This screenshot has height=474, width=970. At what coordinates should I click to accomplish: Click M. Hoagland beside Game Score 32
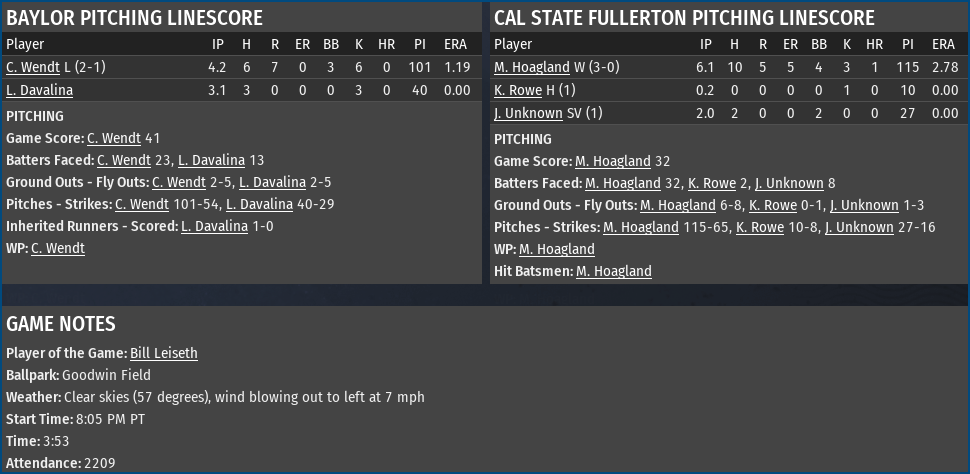pos(612,161)
